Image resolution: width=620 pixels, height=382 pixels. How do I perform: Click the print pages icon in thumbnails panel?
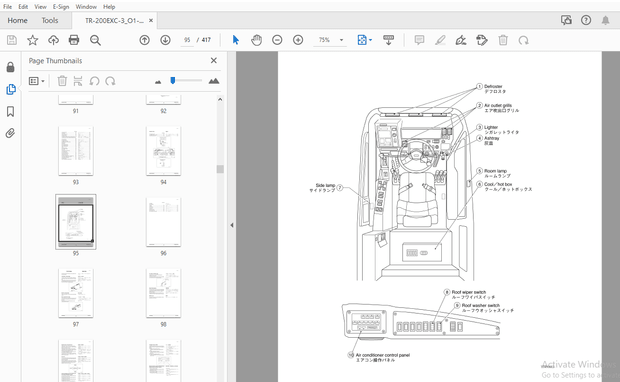coord(78,81)
